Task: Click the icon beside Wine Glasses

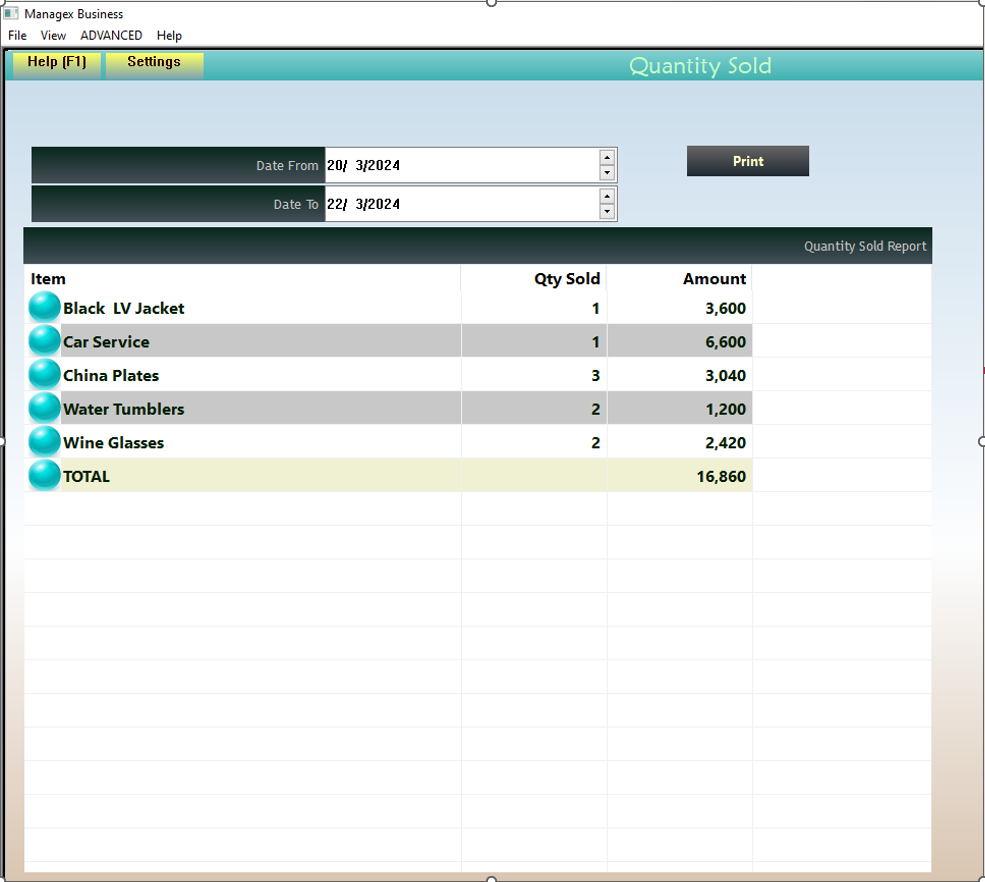Action: tap(43, 441)
